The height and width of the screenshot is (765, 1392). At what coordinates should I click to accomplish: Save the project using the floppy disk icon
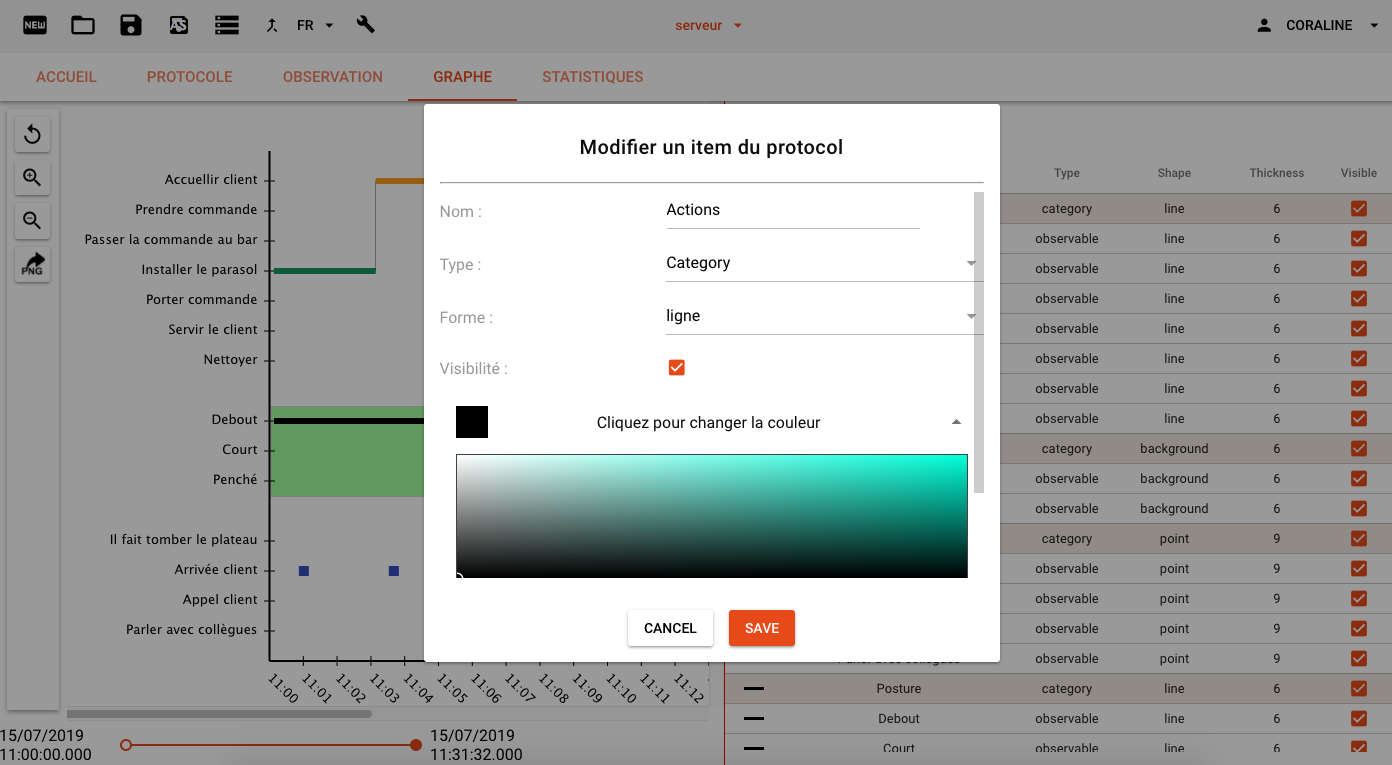tap(131, 25)
